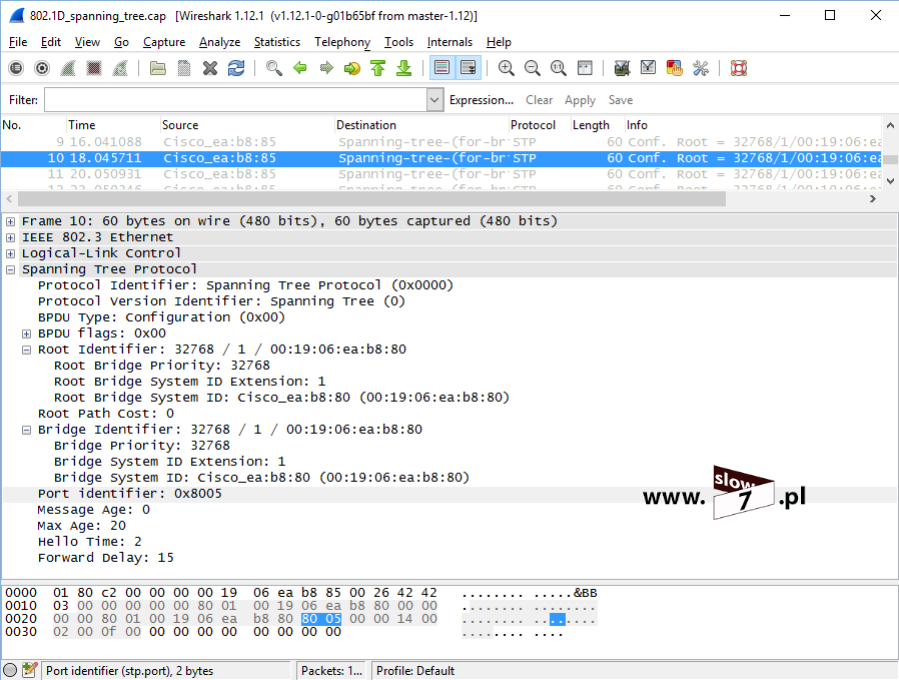Open capture interfaces list icon

(16, 68)
